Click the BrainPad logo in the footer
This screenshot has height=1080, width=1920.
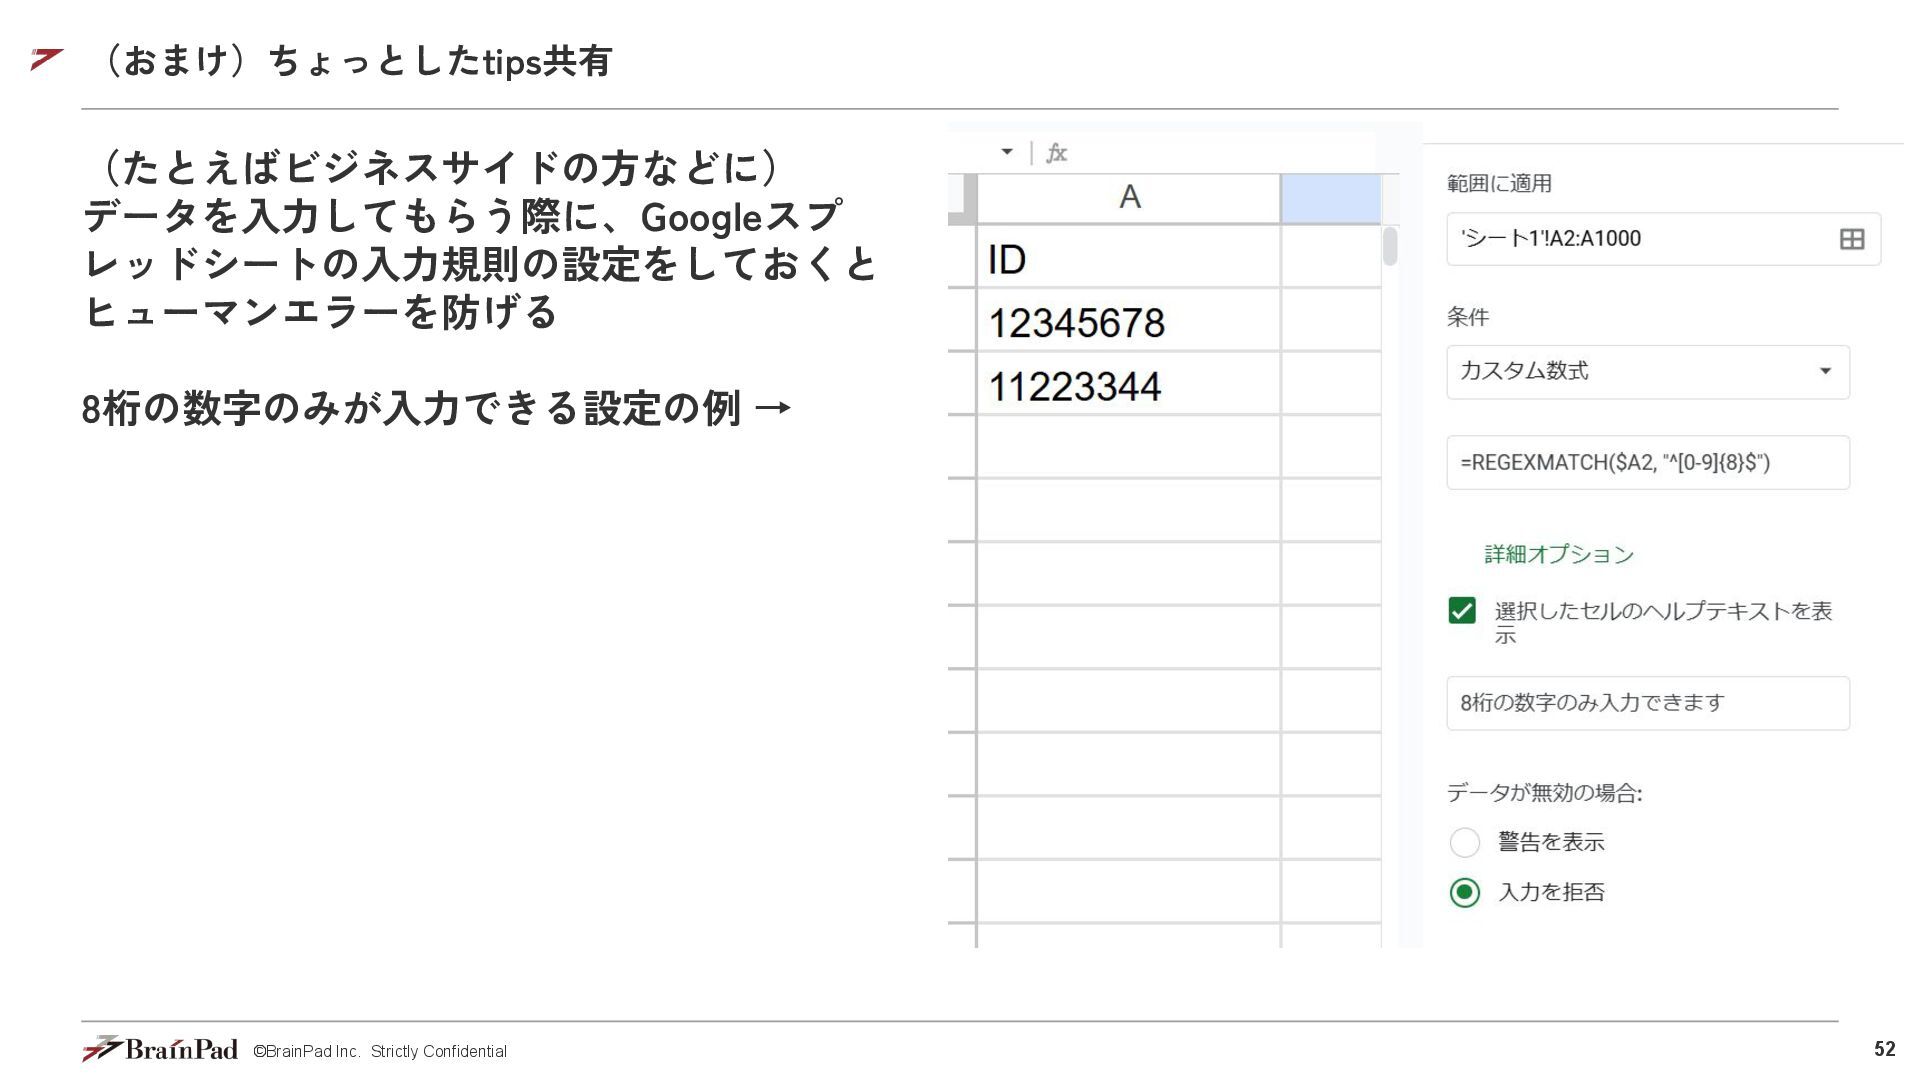tap(160, 1049)
